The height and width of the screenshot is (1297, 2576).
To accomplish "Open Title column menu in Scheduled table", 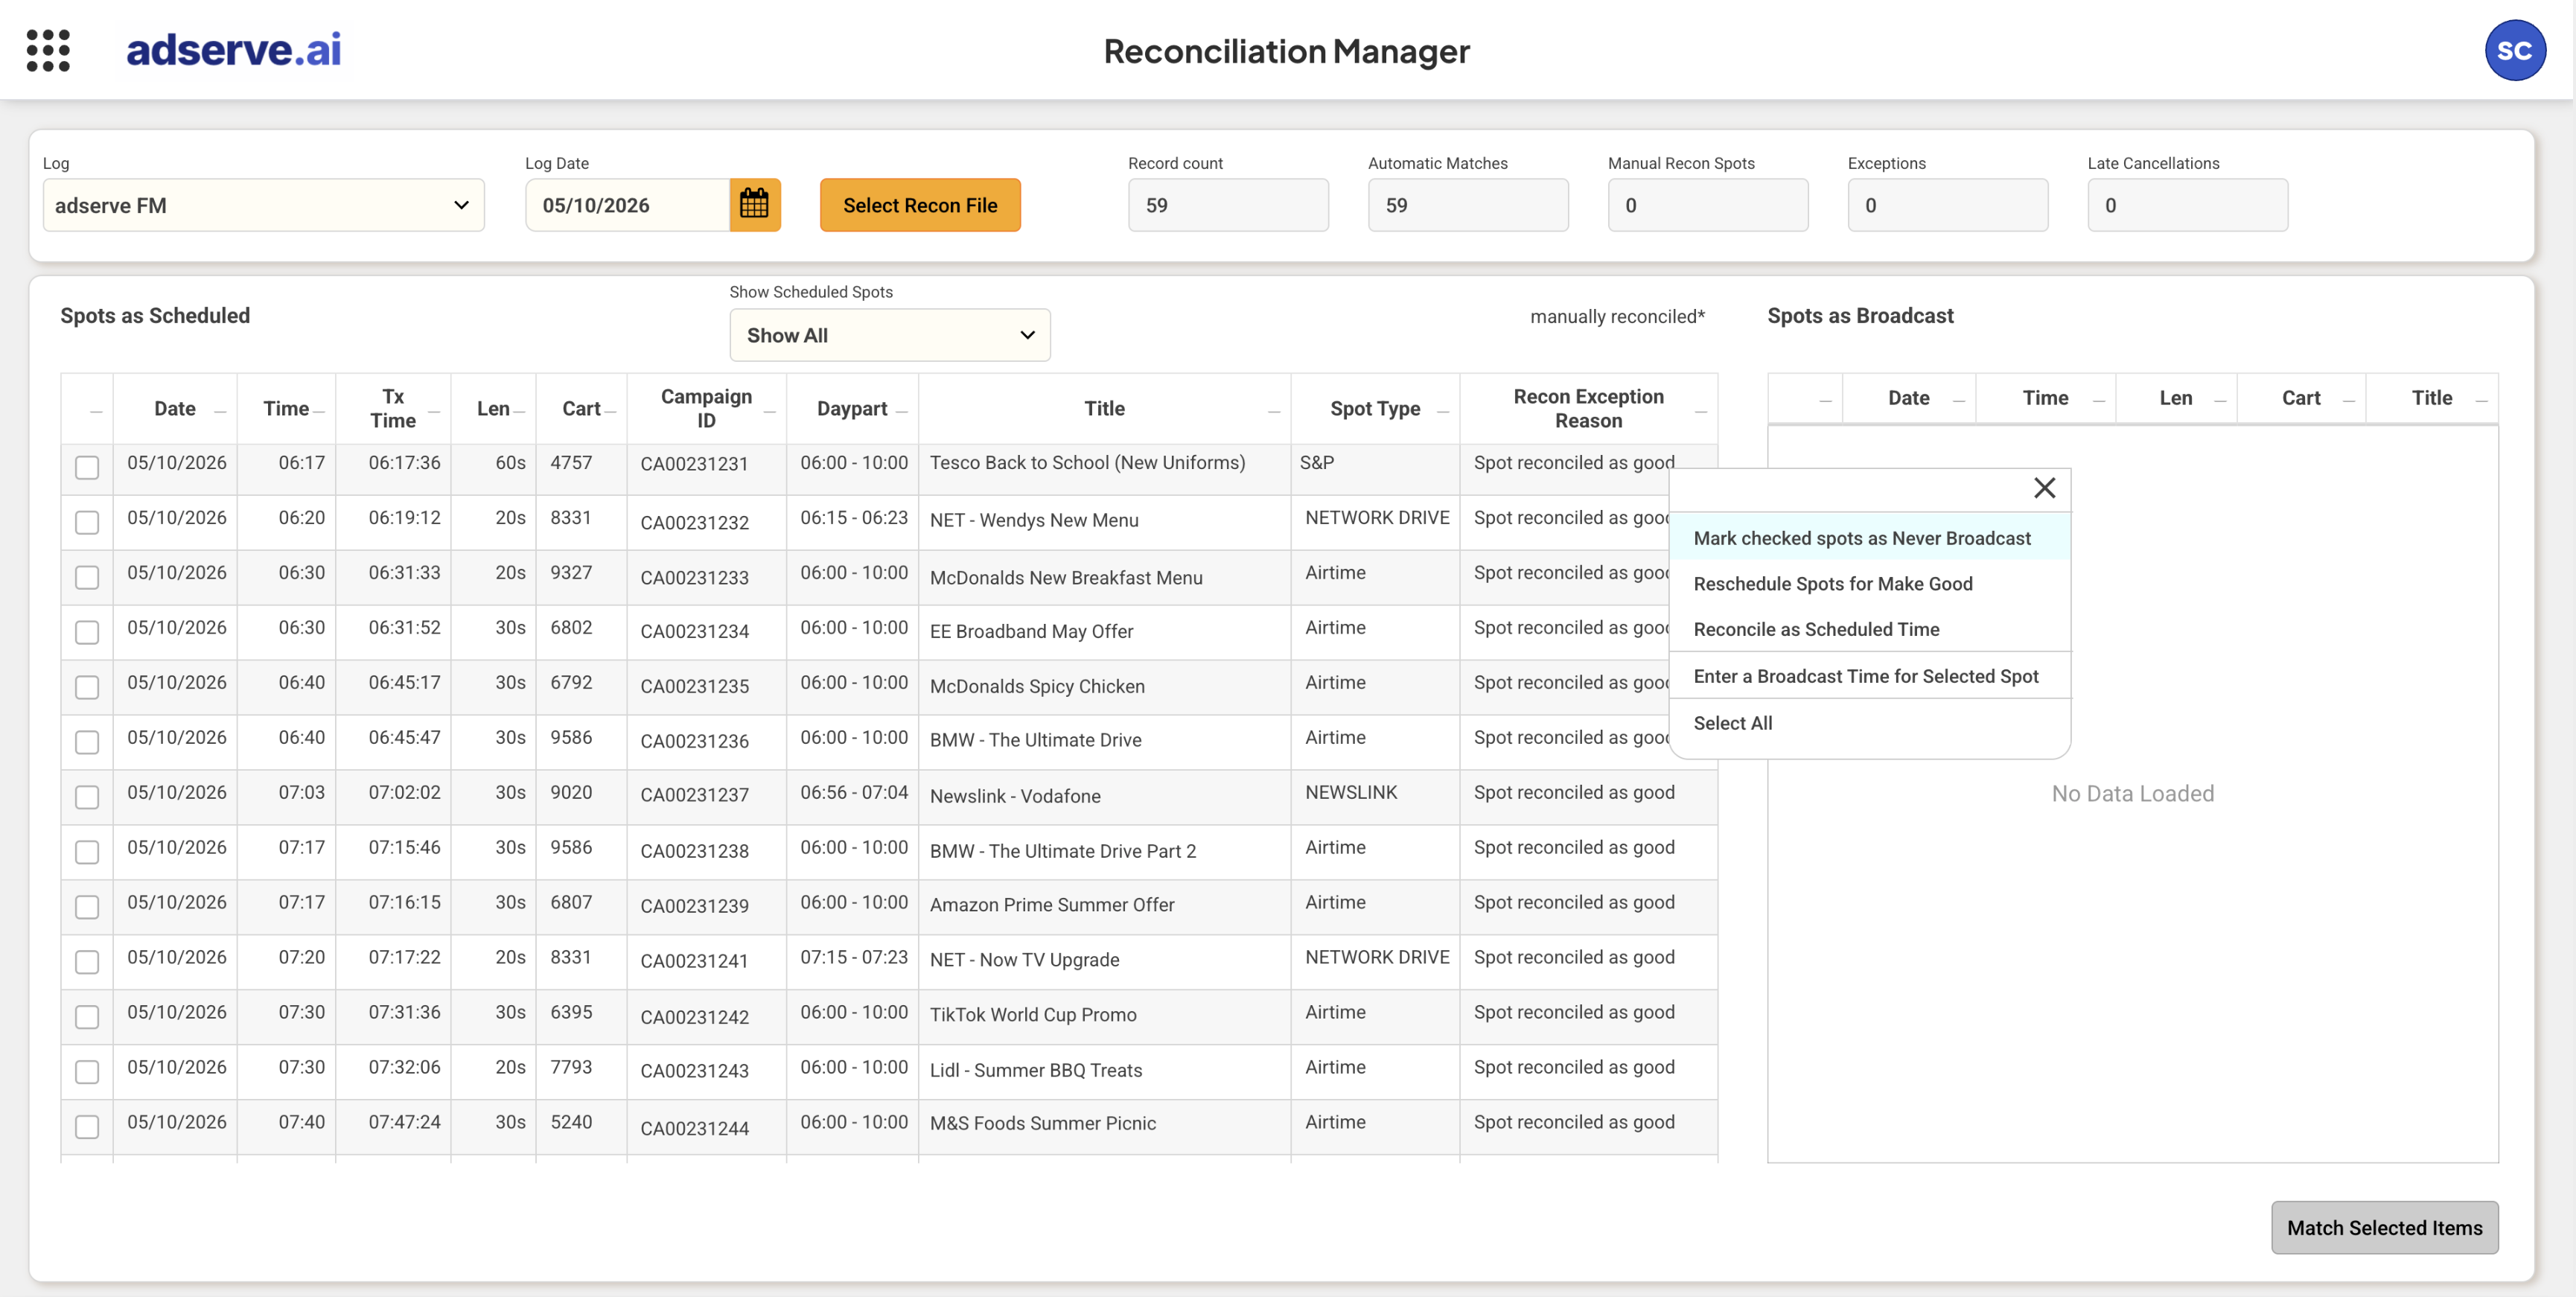I will tap(1274, 411).
